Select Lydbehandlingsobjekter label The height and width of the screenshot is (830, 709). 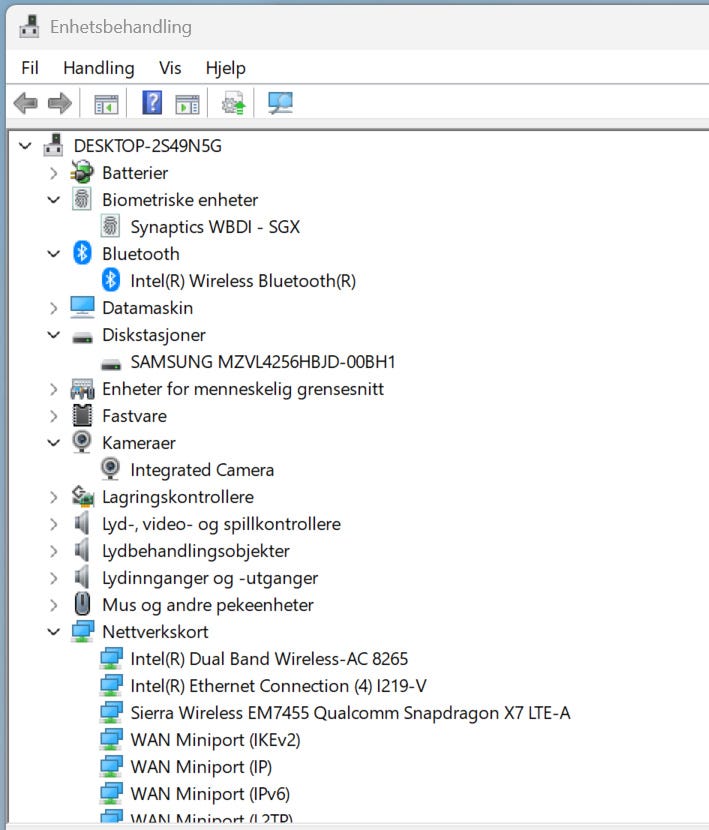(196, 551)
